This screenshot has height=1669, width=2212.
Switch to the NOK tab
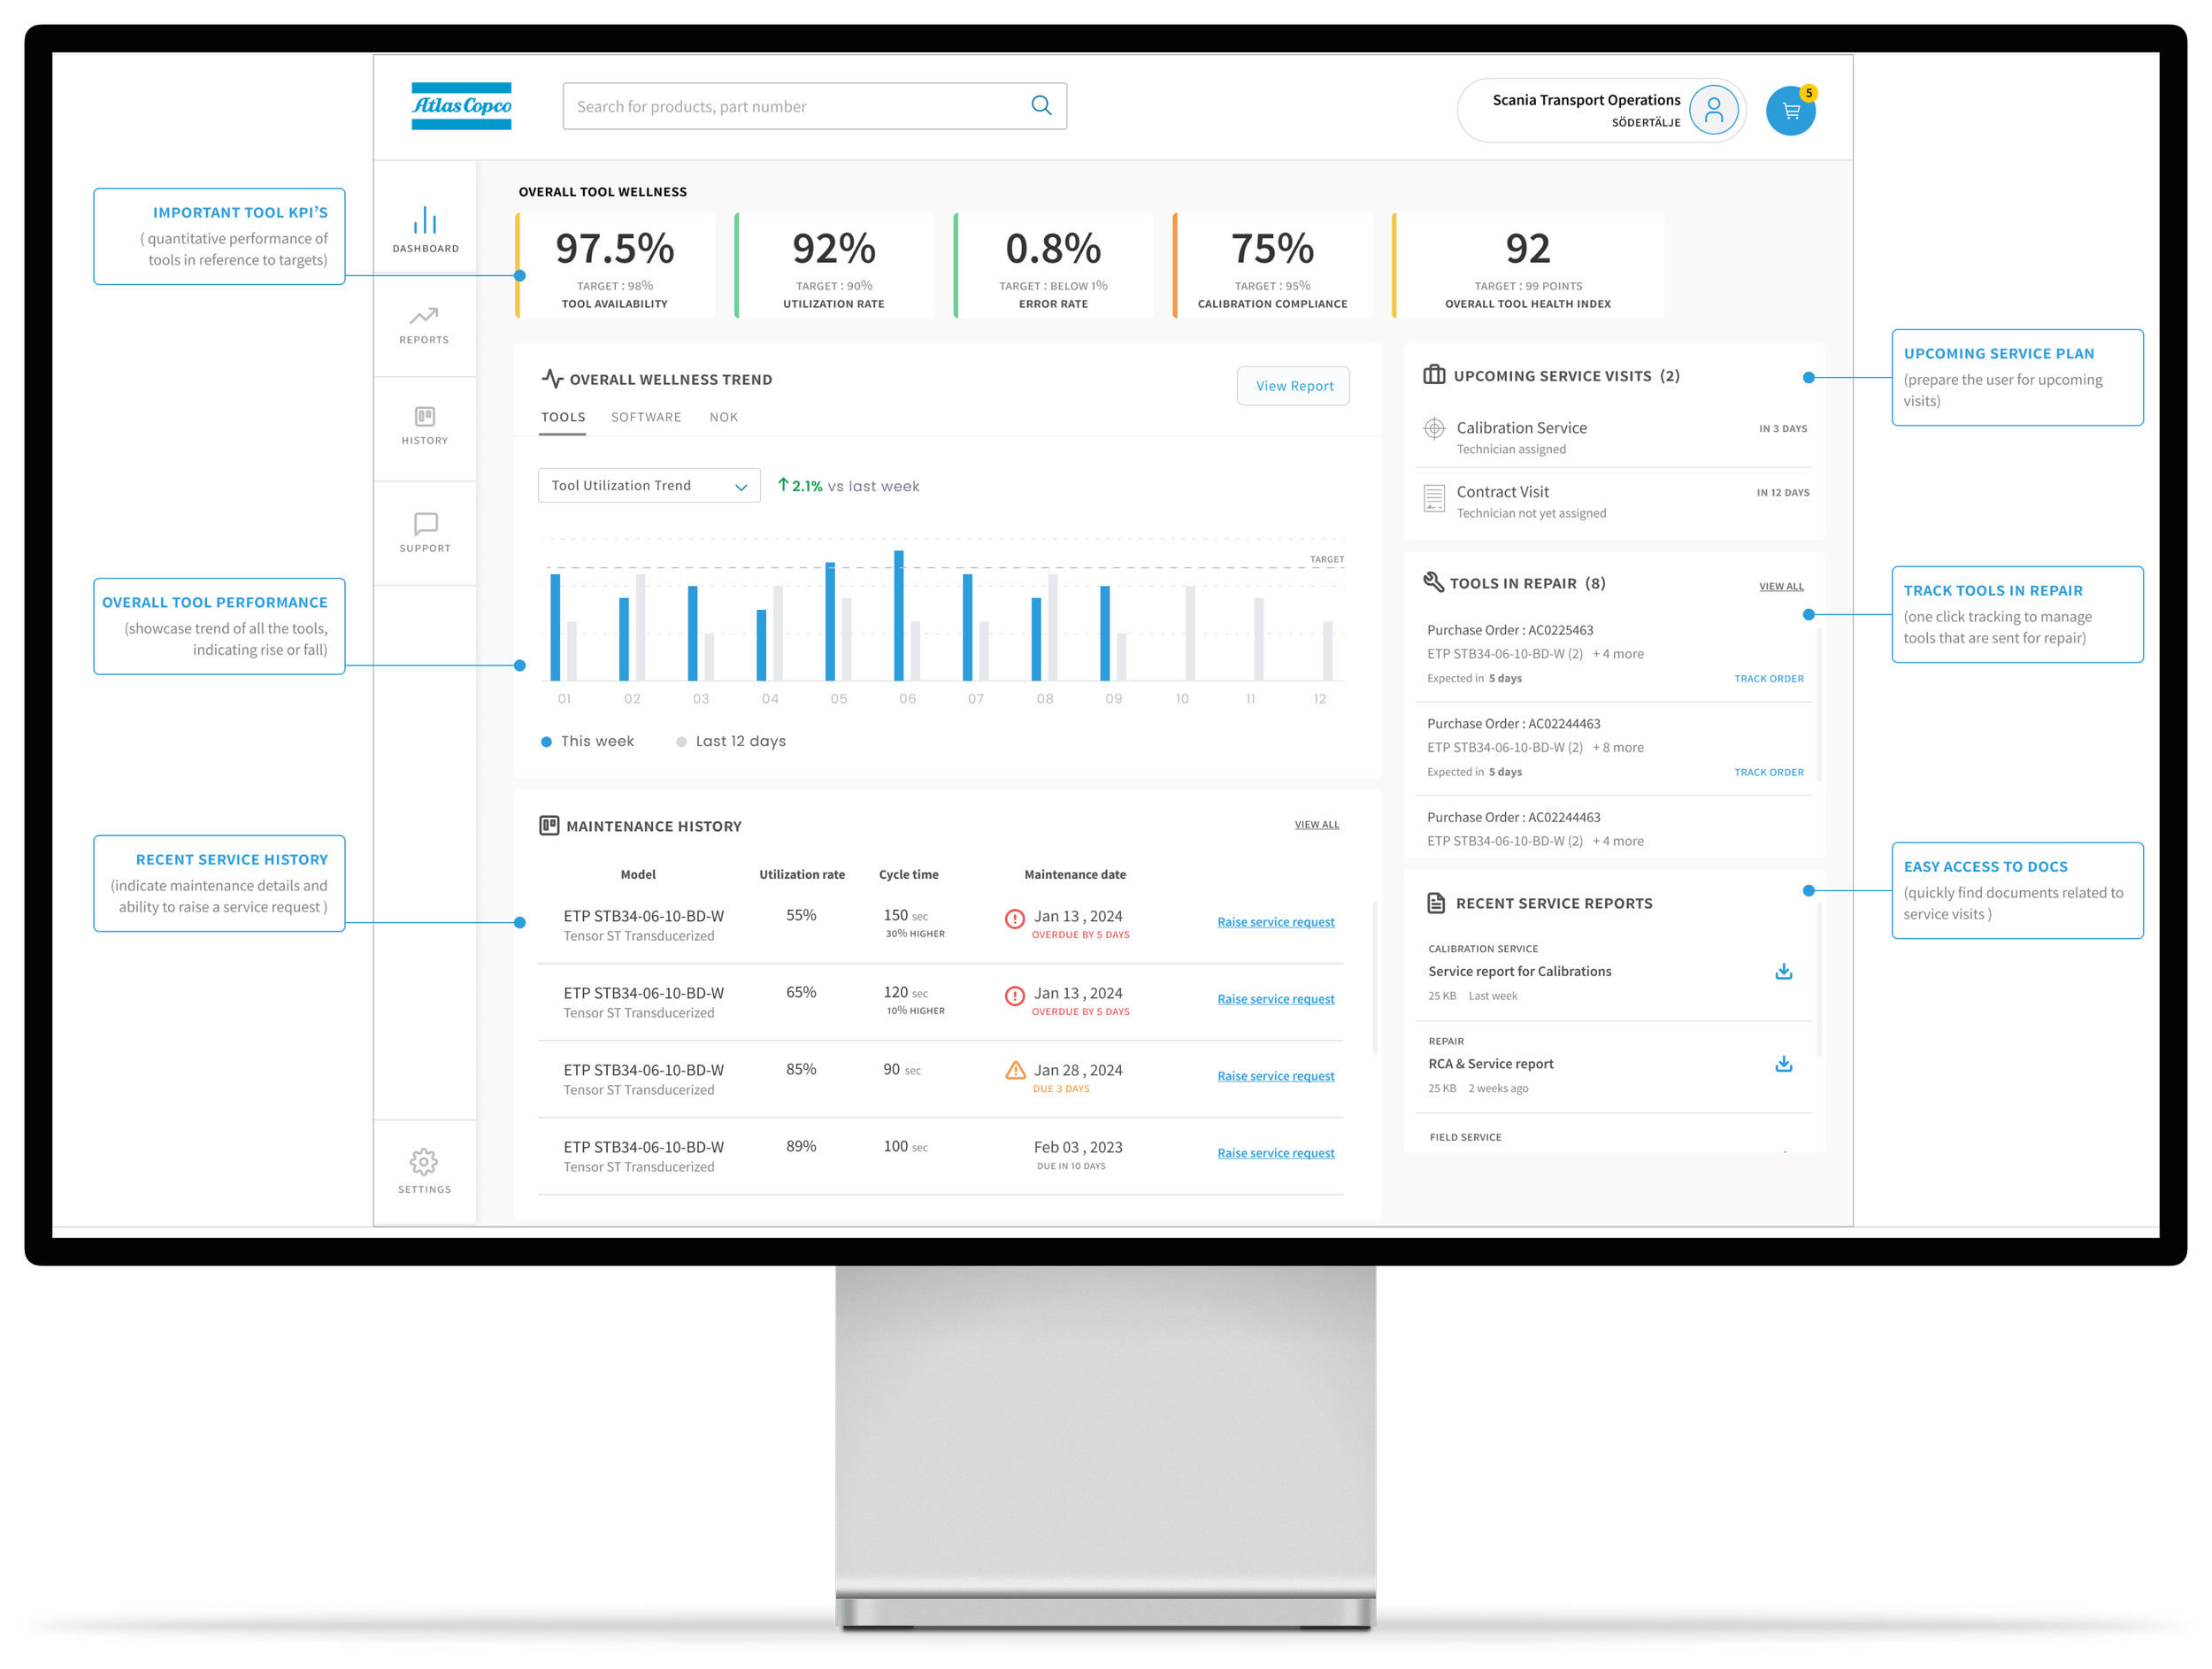723,417
